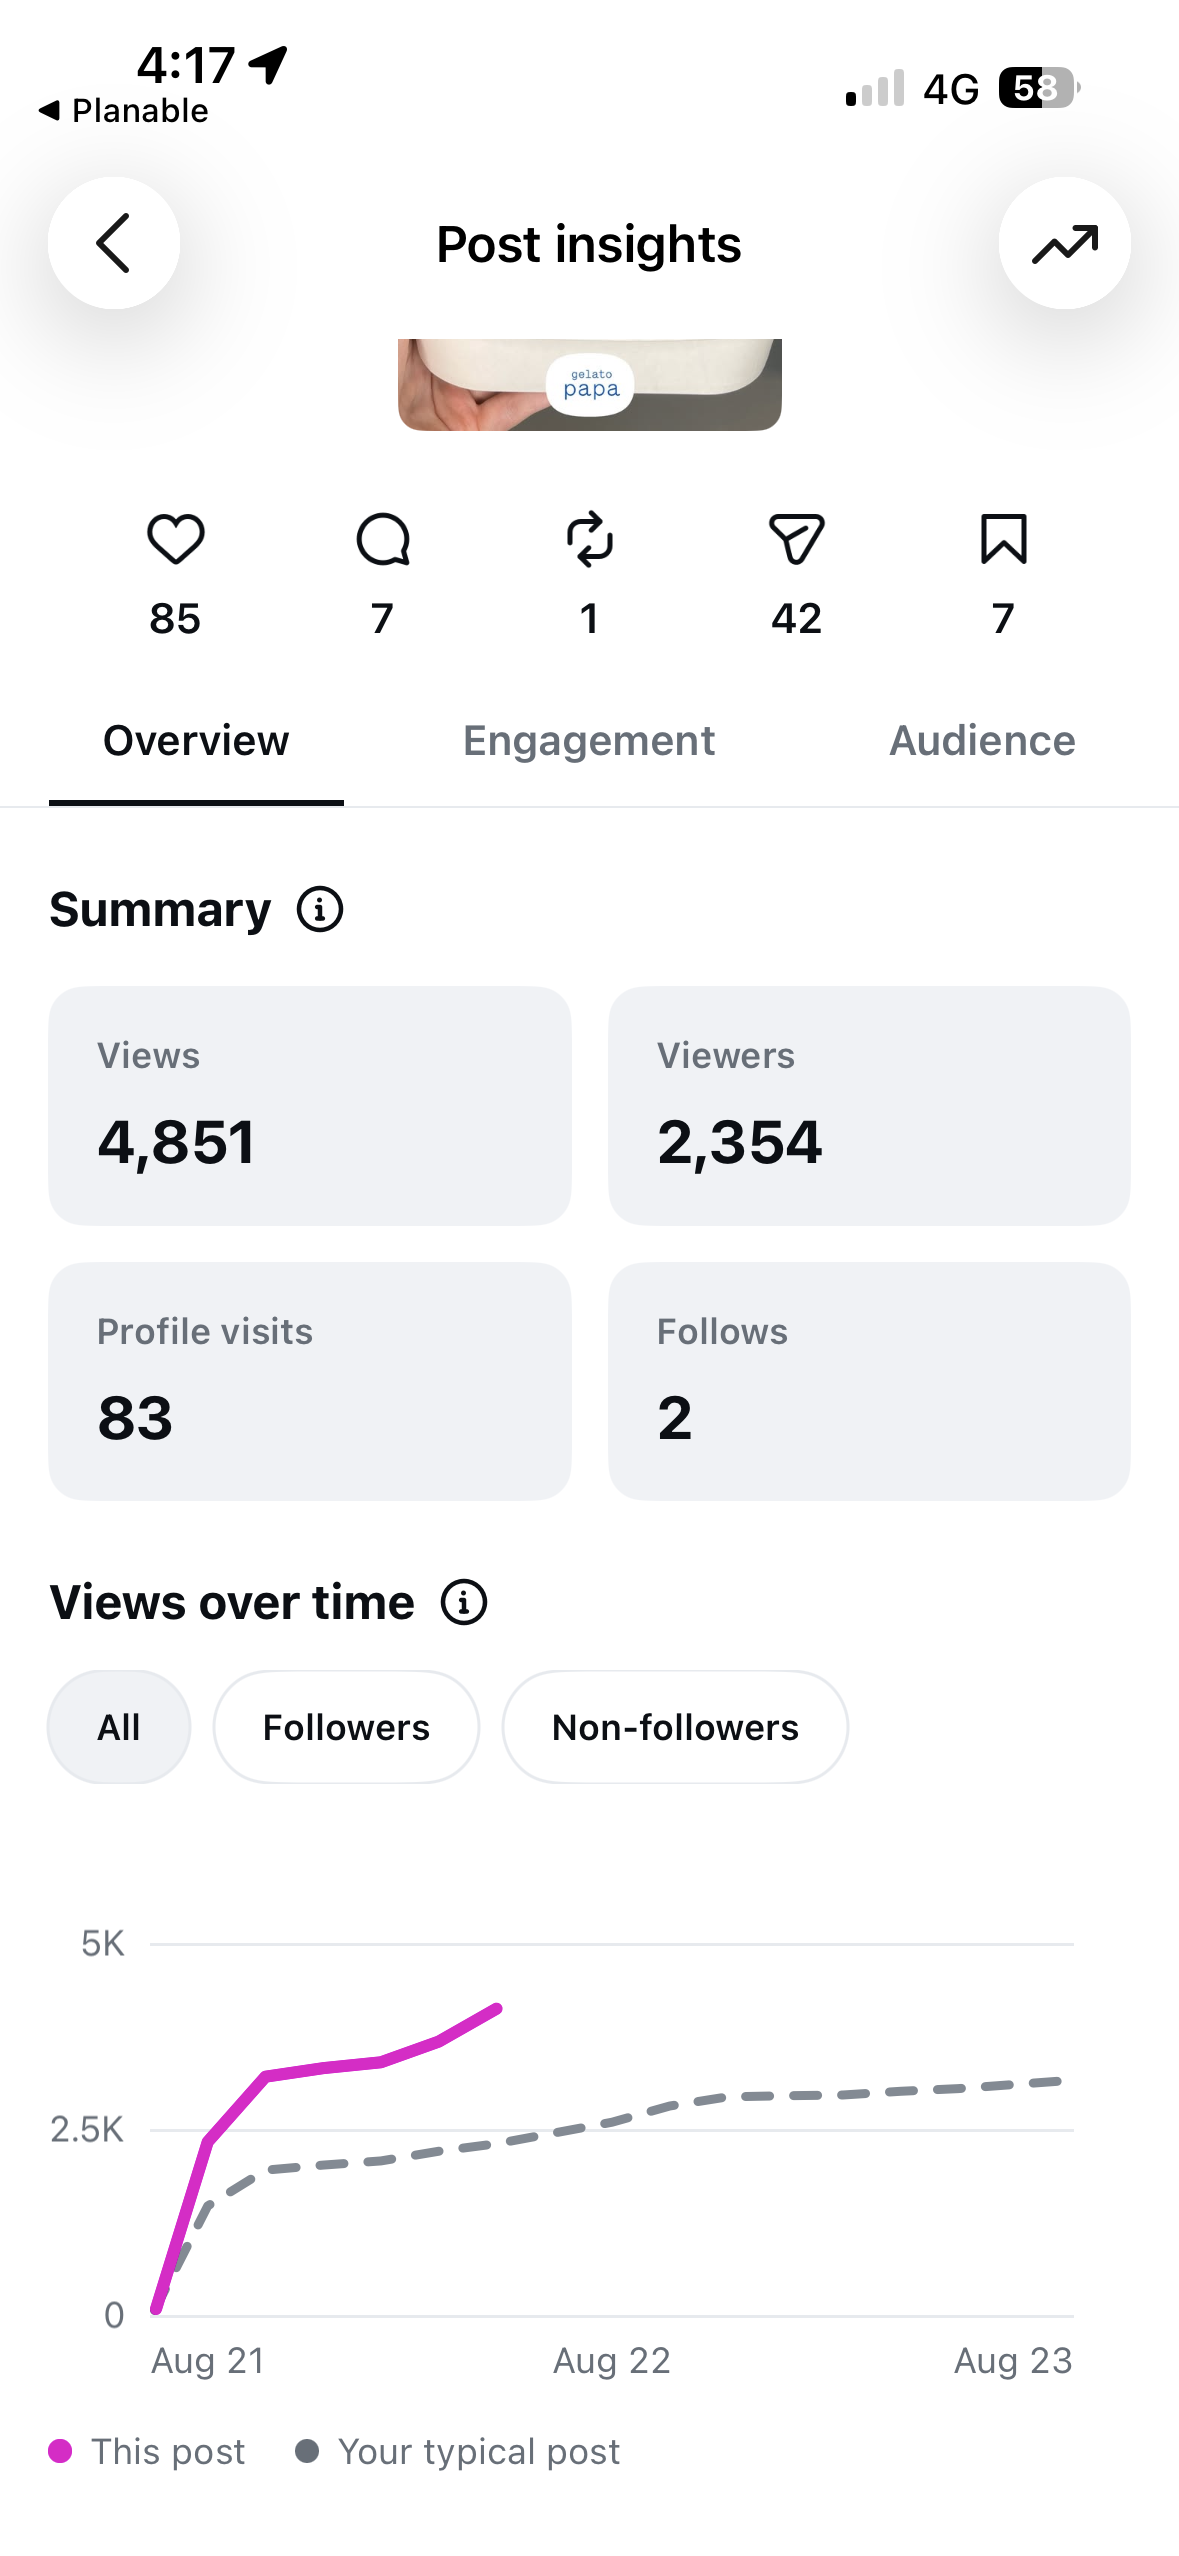Tap the comments speech bubble icon
Image resolution: width=1179 pixels, height=2556 pixels.
pos(383,540)
